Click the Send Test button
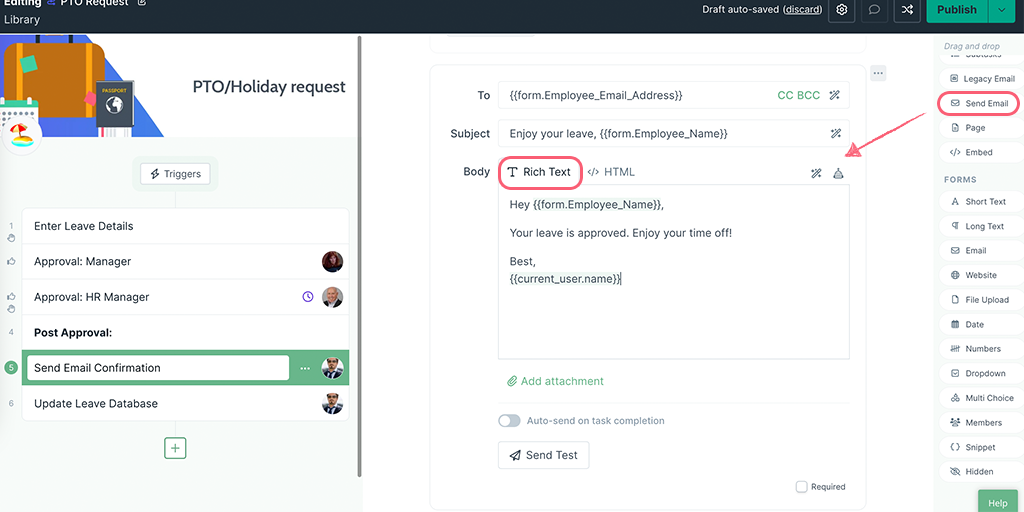The image size is (1024, 512). click(543, 455)
